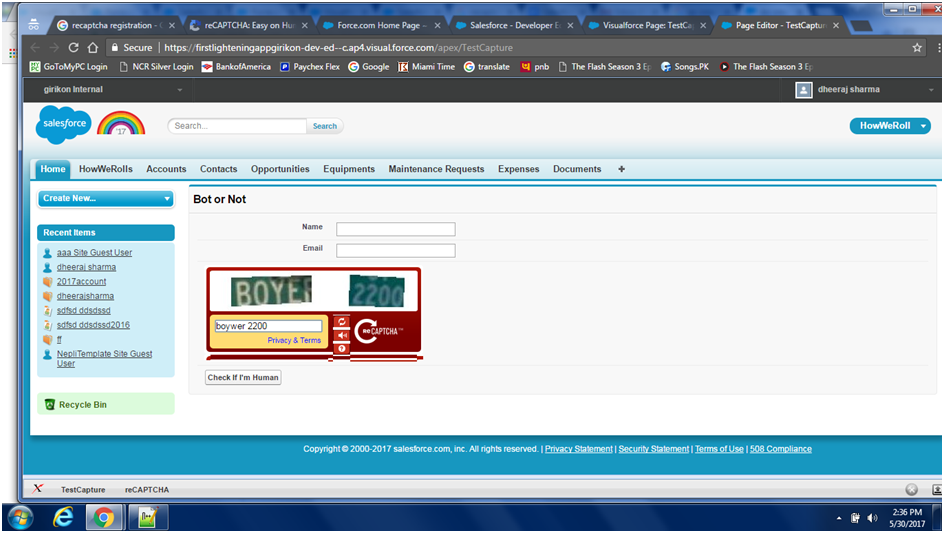Open the Documents tab

coord(577,169)
